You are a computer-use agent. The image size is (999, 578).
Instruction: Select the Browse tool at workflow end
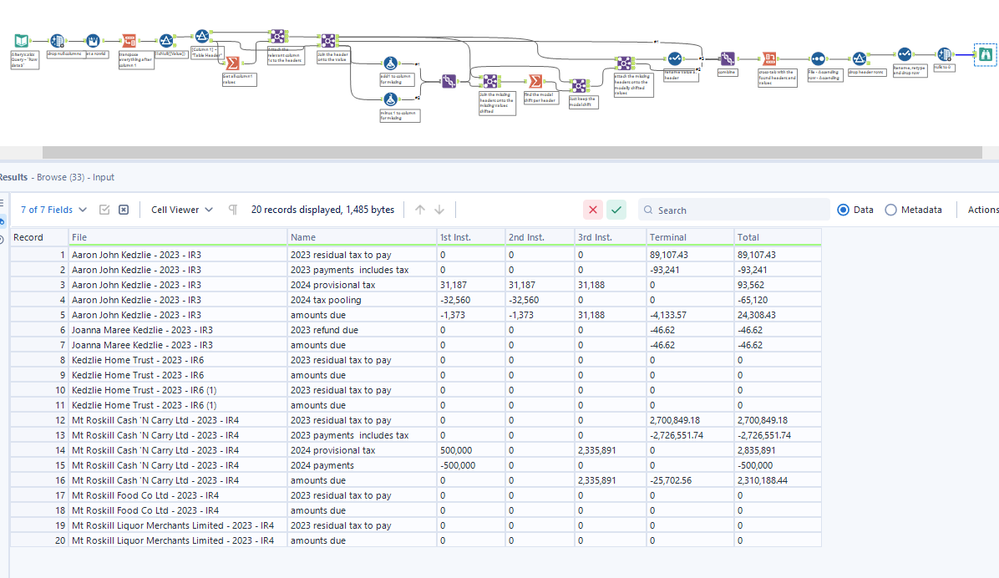[x=985, y=54]
